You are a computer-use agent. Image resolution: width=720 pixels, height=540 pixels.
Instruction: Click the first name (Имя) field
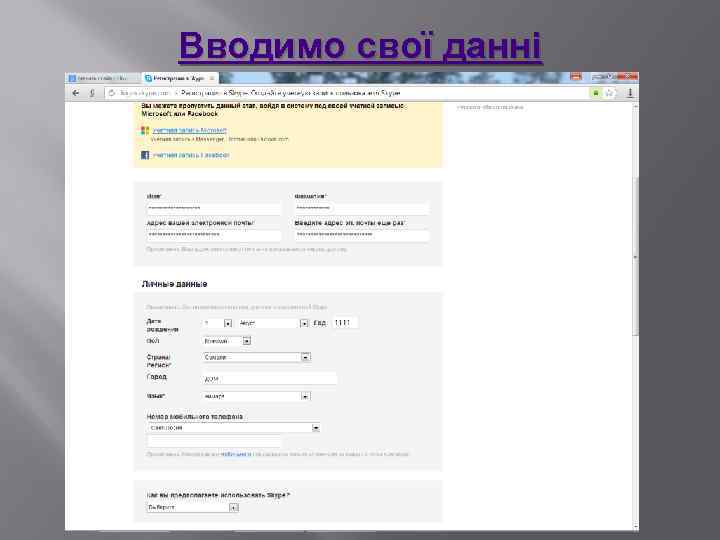[214, 208]
